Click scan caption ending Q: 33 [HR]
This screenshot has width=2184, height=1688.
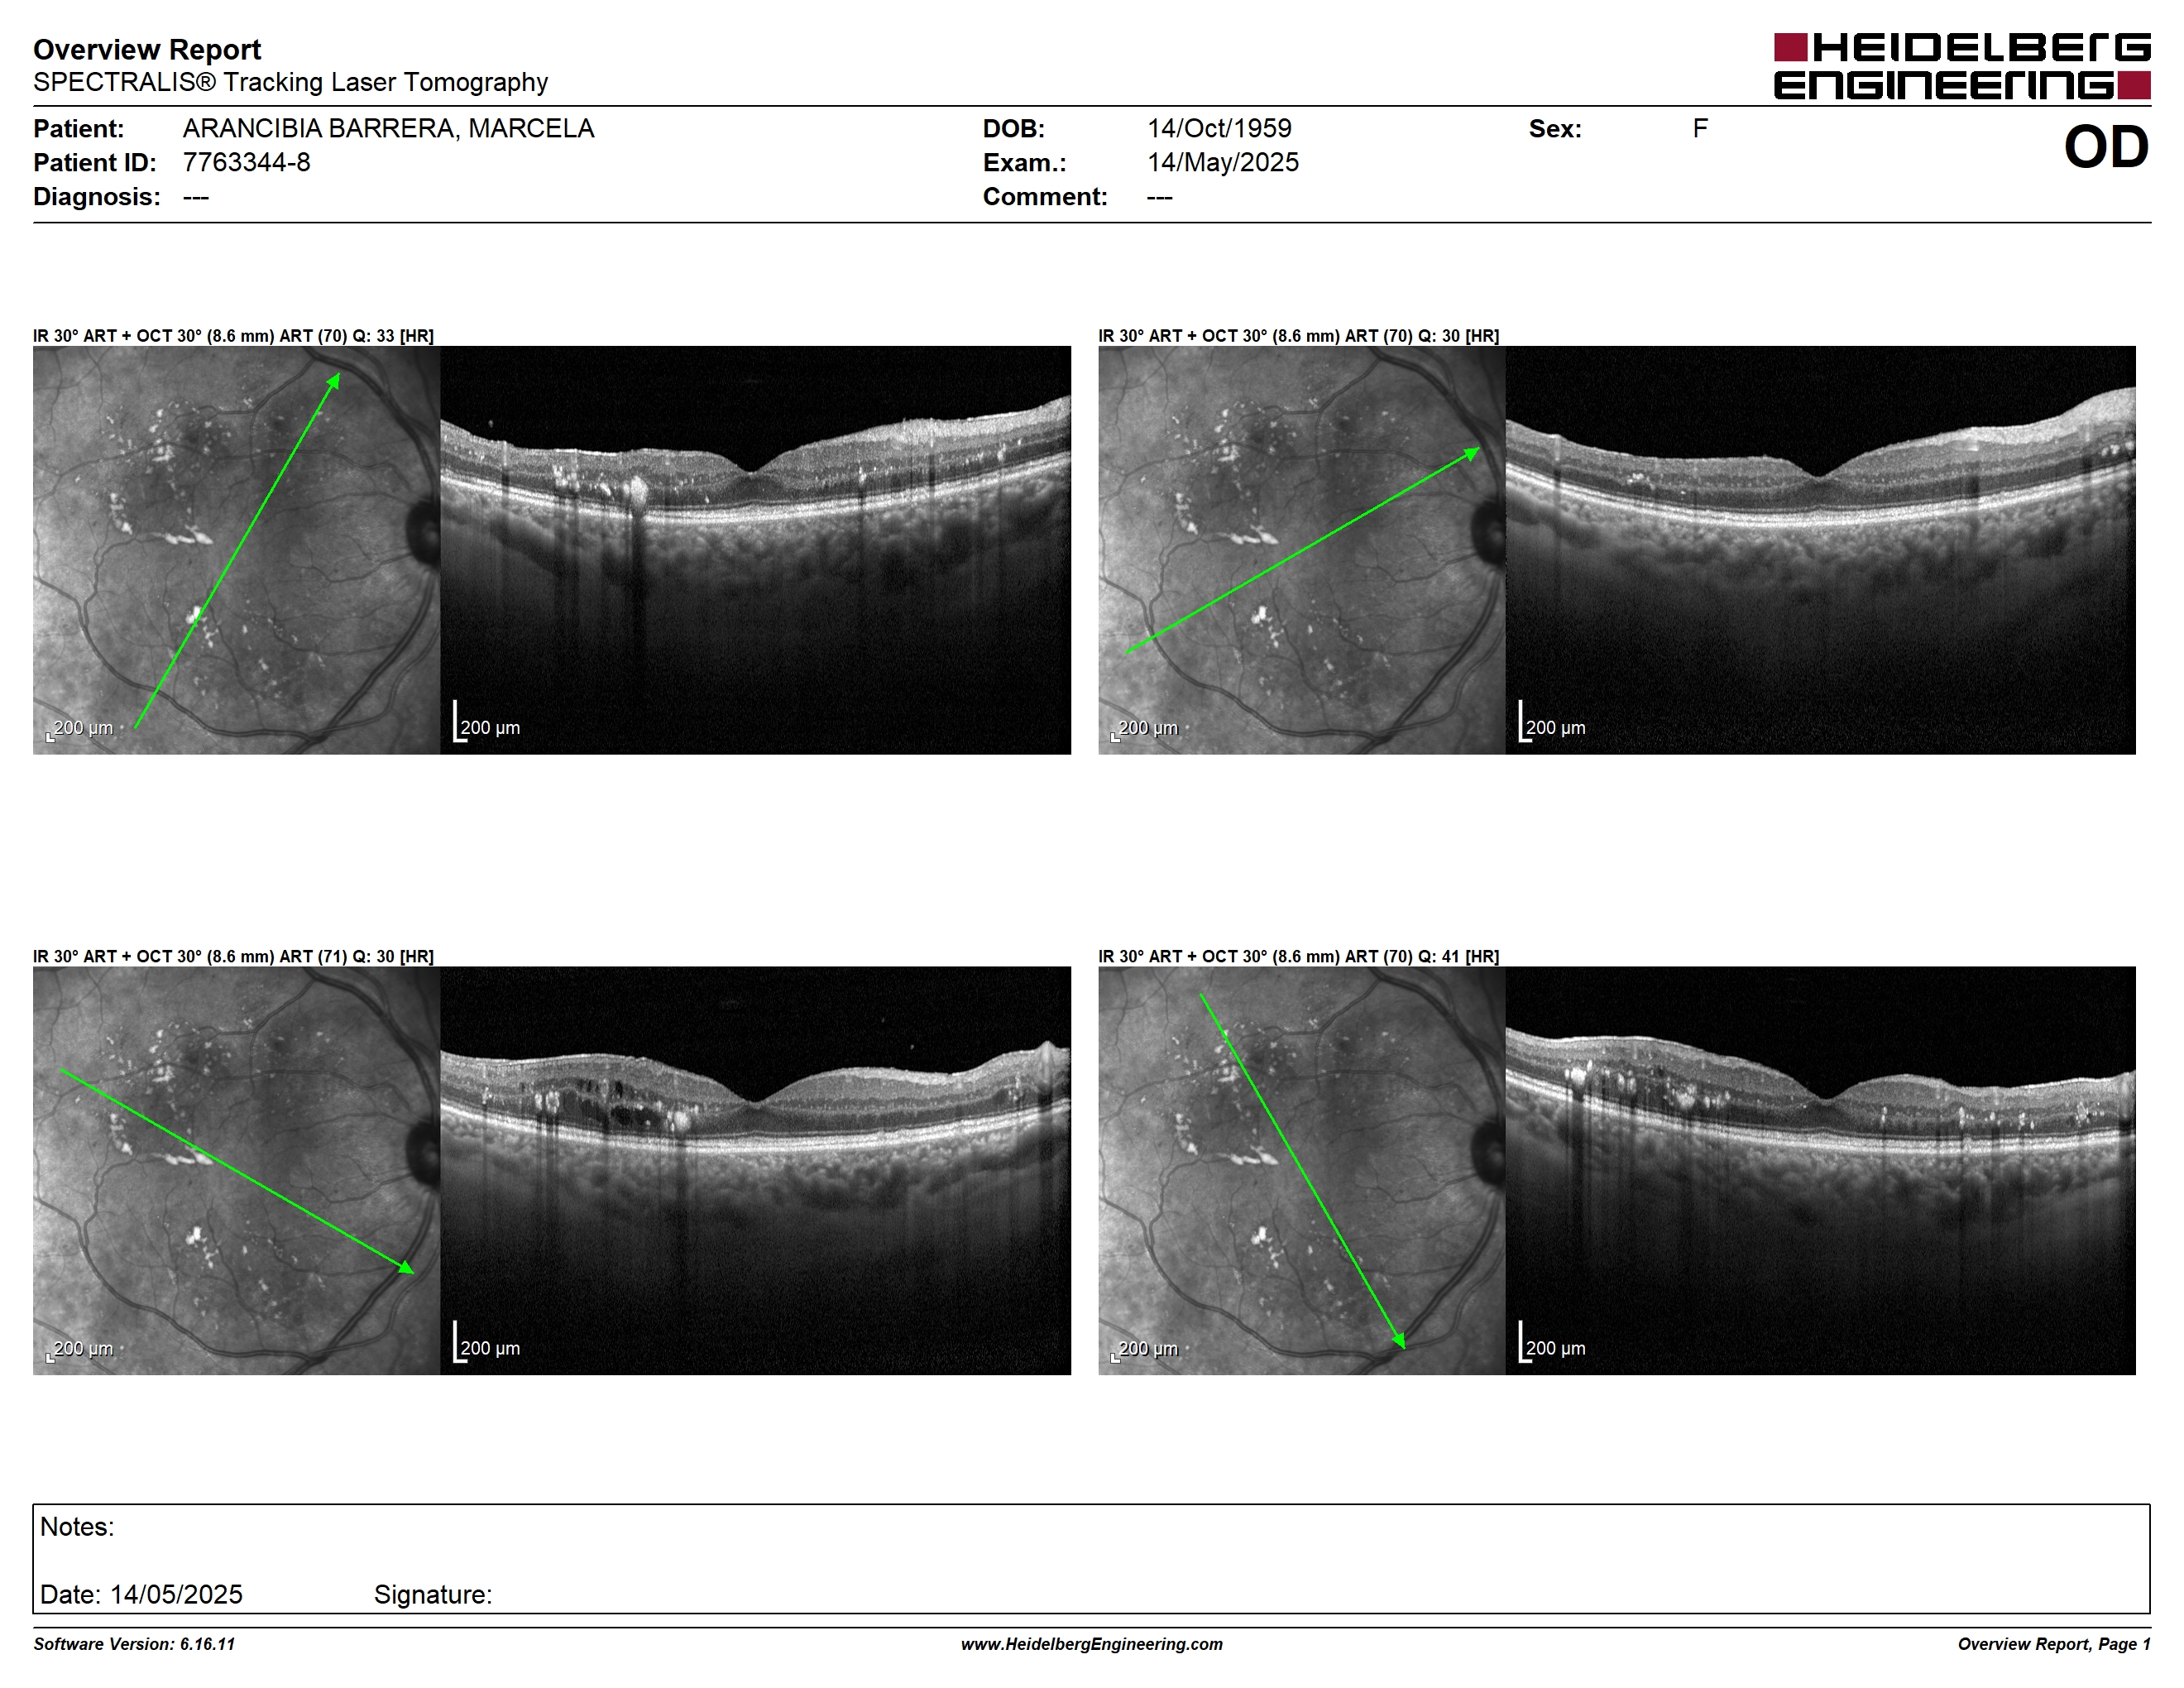coord(233,336)
